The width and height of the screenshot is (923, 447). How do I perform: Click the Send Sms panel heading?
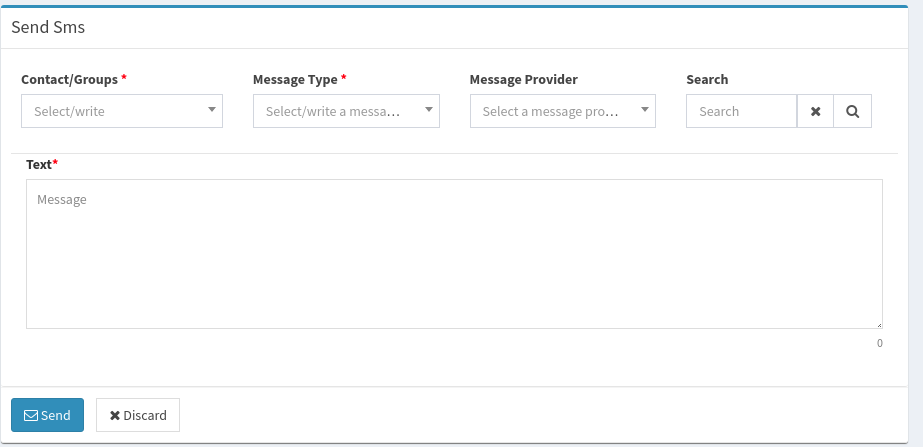click(x=48, y=27)
